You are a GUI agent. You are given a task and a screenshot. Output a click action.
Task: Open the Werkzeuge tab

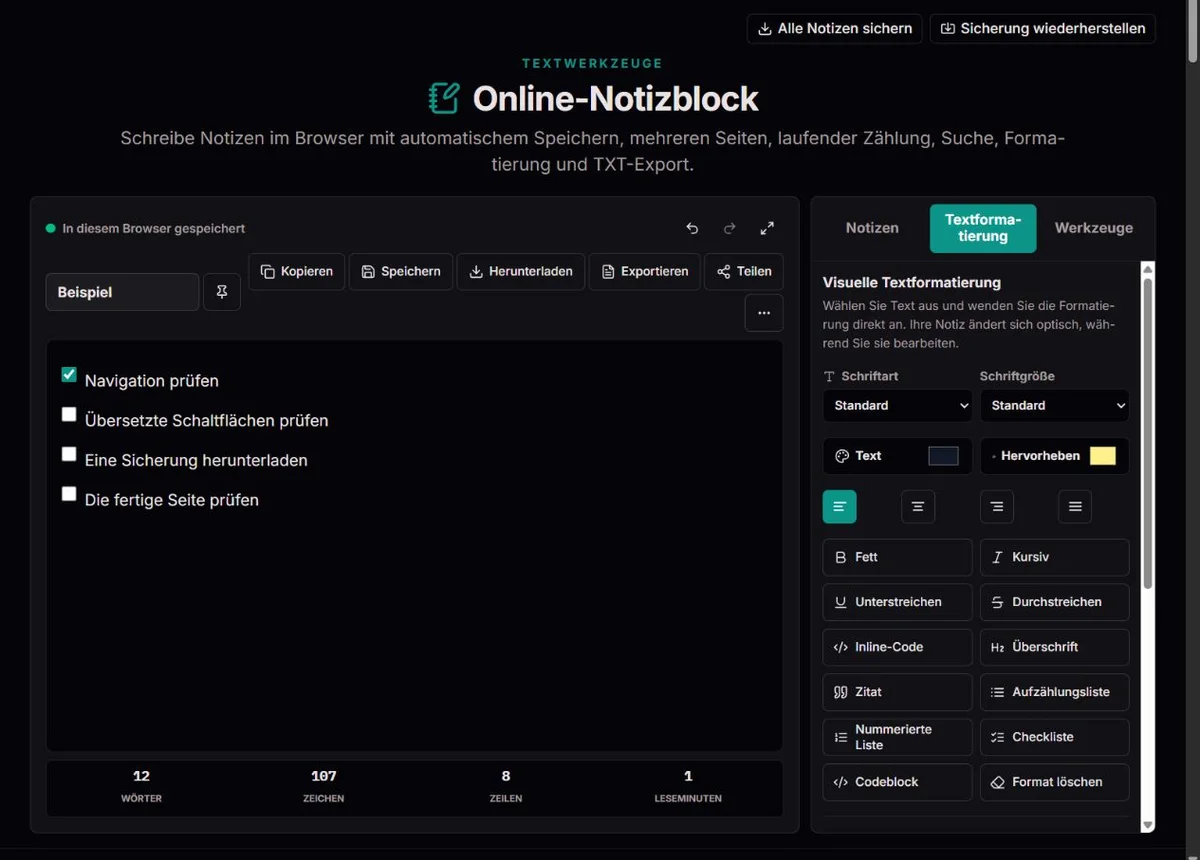[1094, 228]
